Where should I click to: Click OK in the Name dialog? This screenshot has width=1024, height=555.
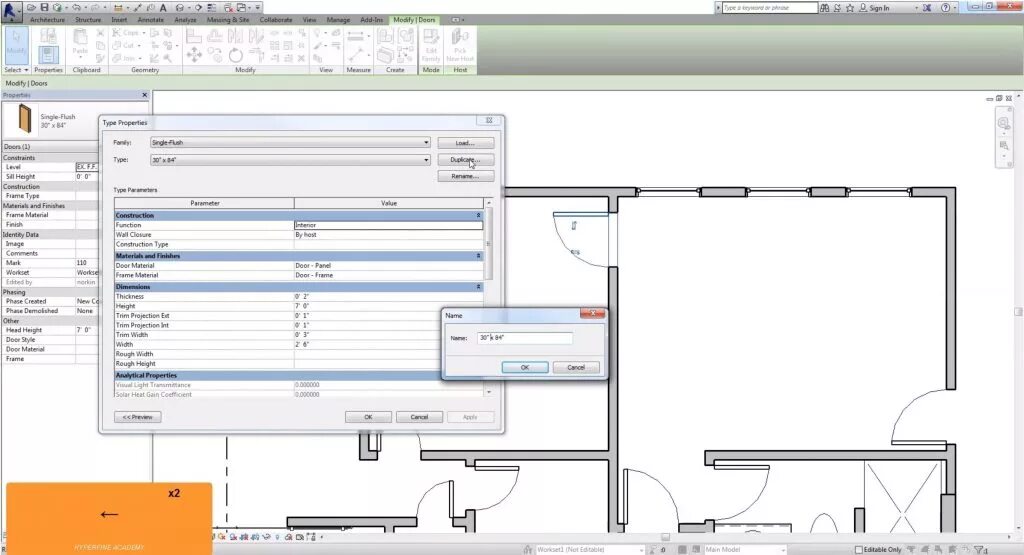click(x=524, y=368)
